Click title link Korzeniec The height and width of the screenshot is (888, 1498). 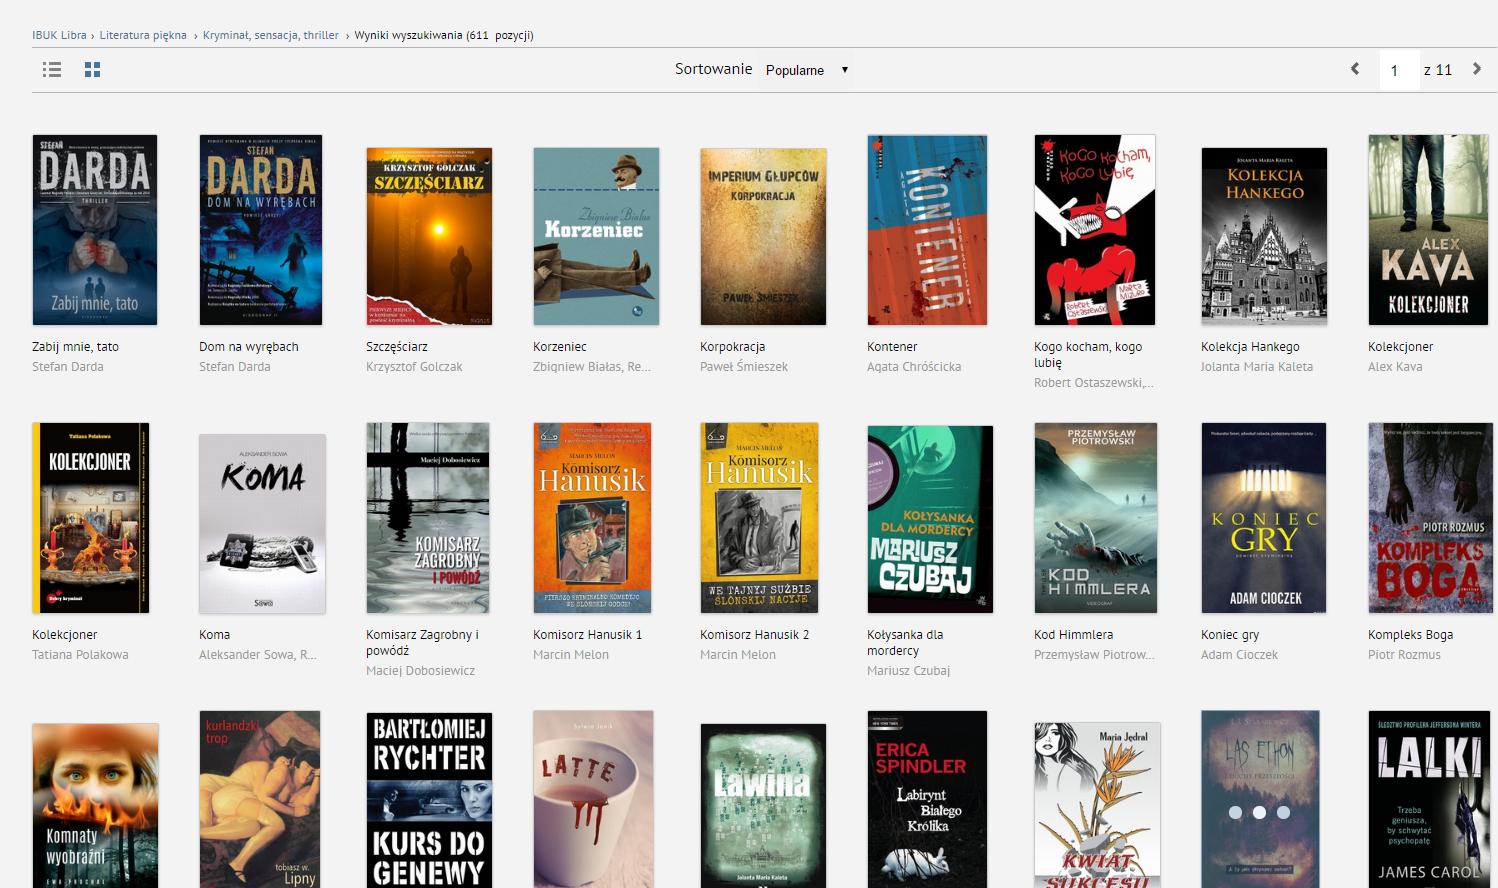coord(560,347)
